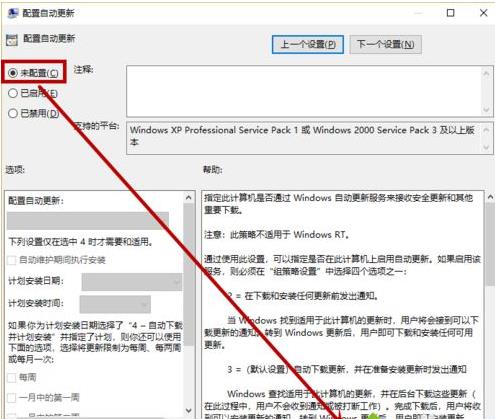Check 自动维护期间执行安装 checkbox

[x=12, y=260]
